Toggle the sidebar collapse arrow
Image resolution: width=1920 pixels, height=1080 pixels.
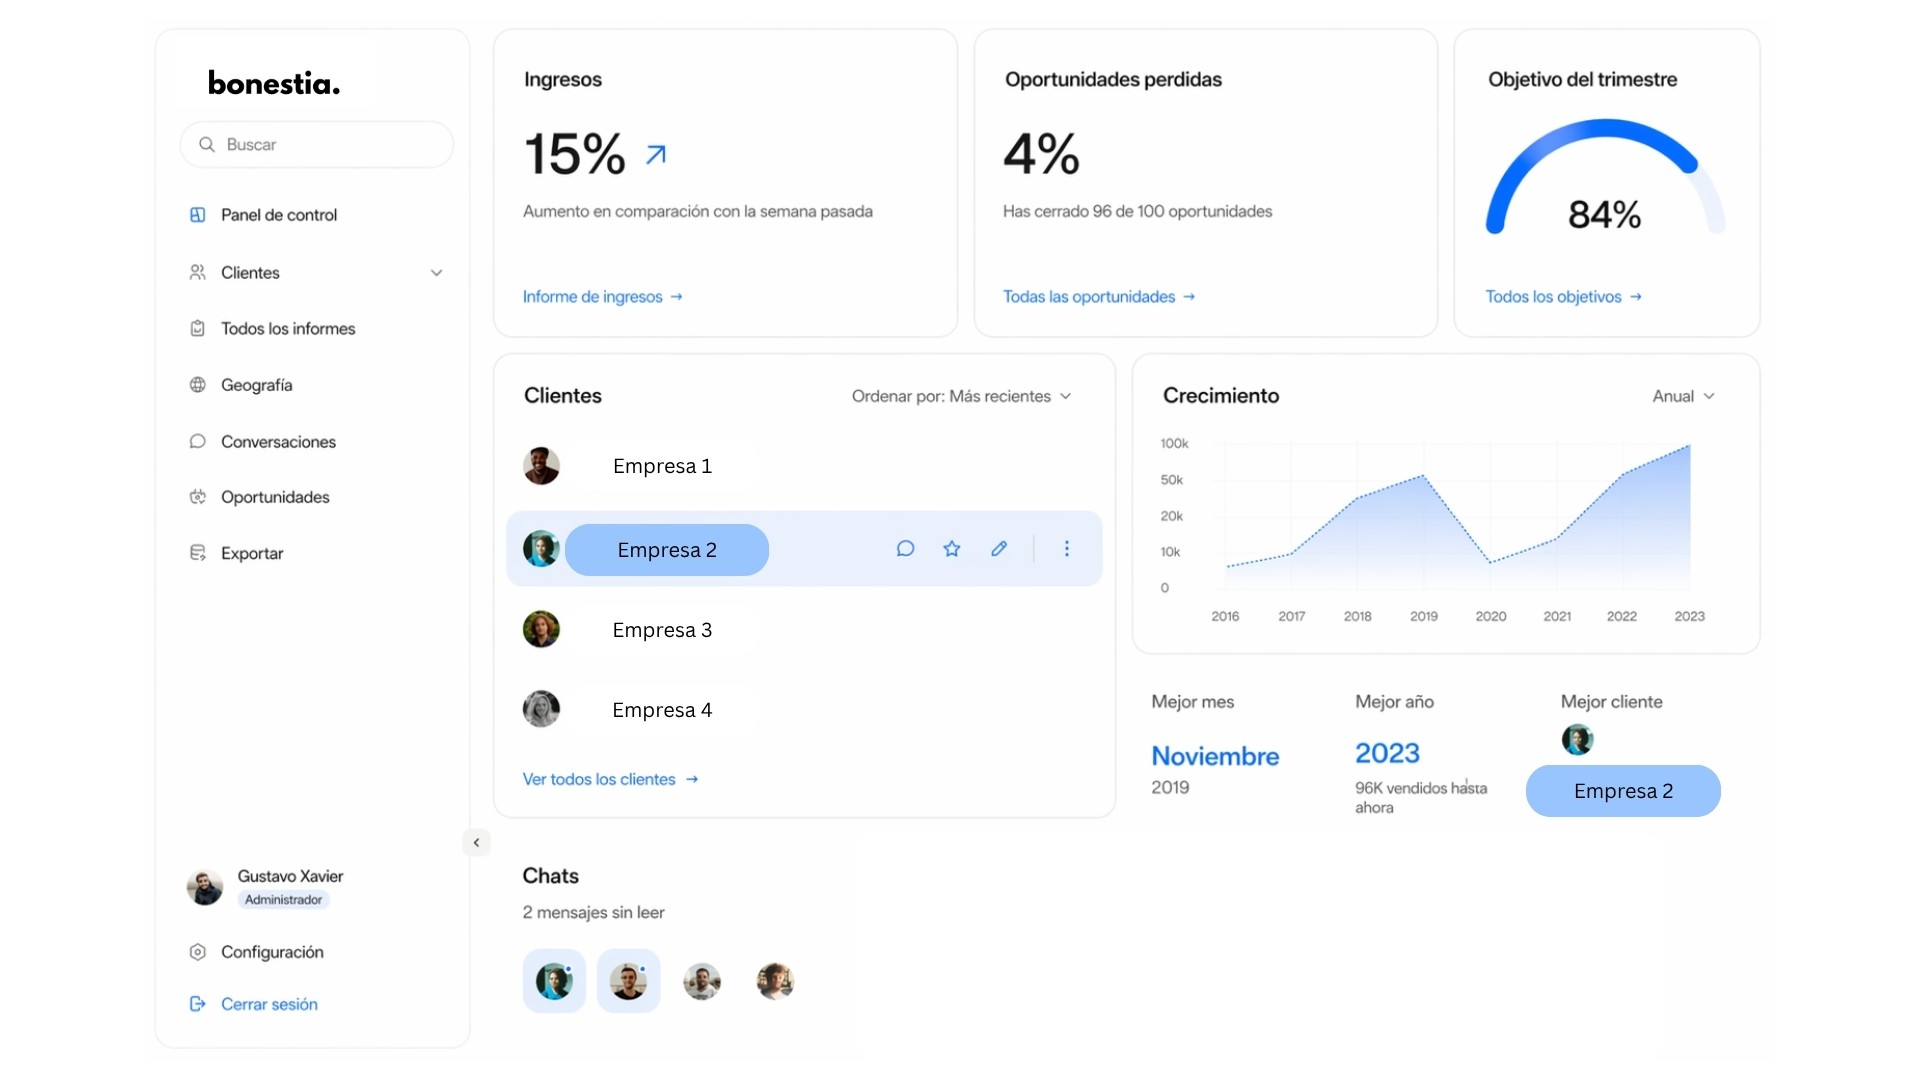[476, 842]
